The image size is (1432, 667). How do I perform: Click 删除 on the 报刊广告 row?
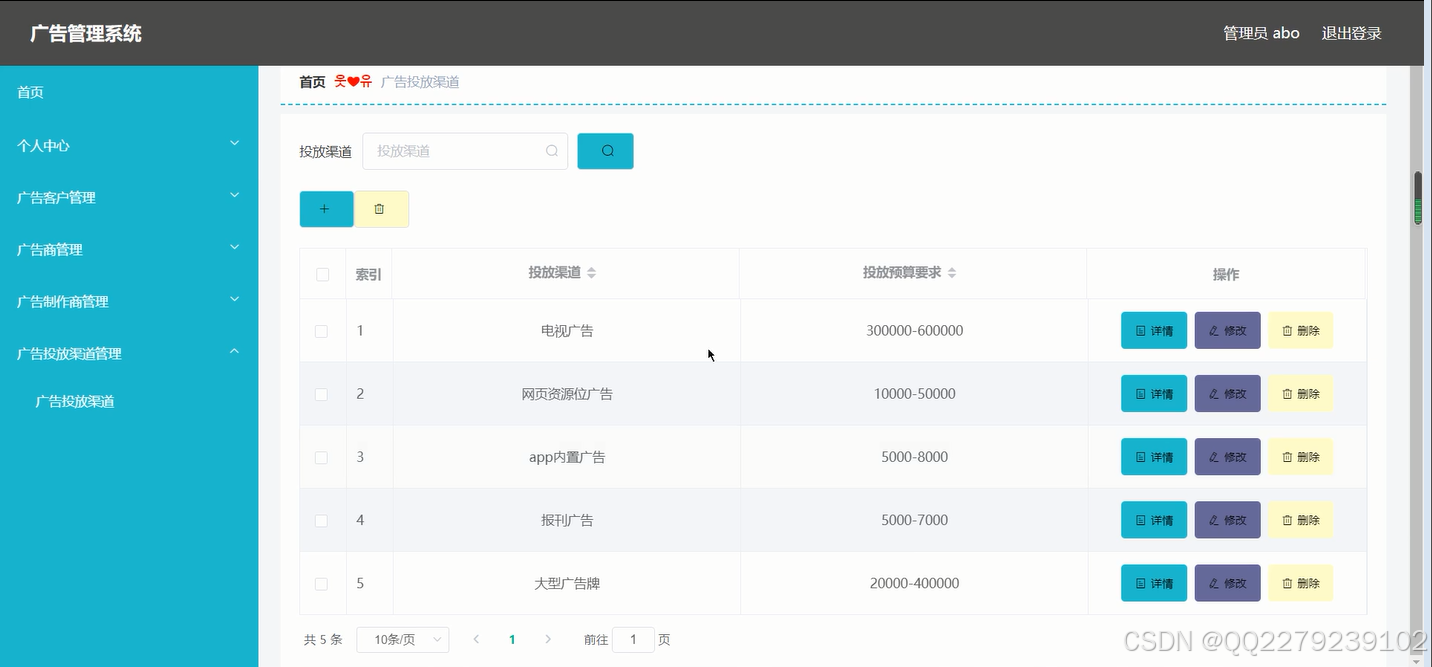coord(1300,519)
